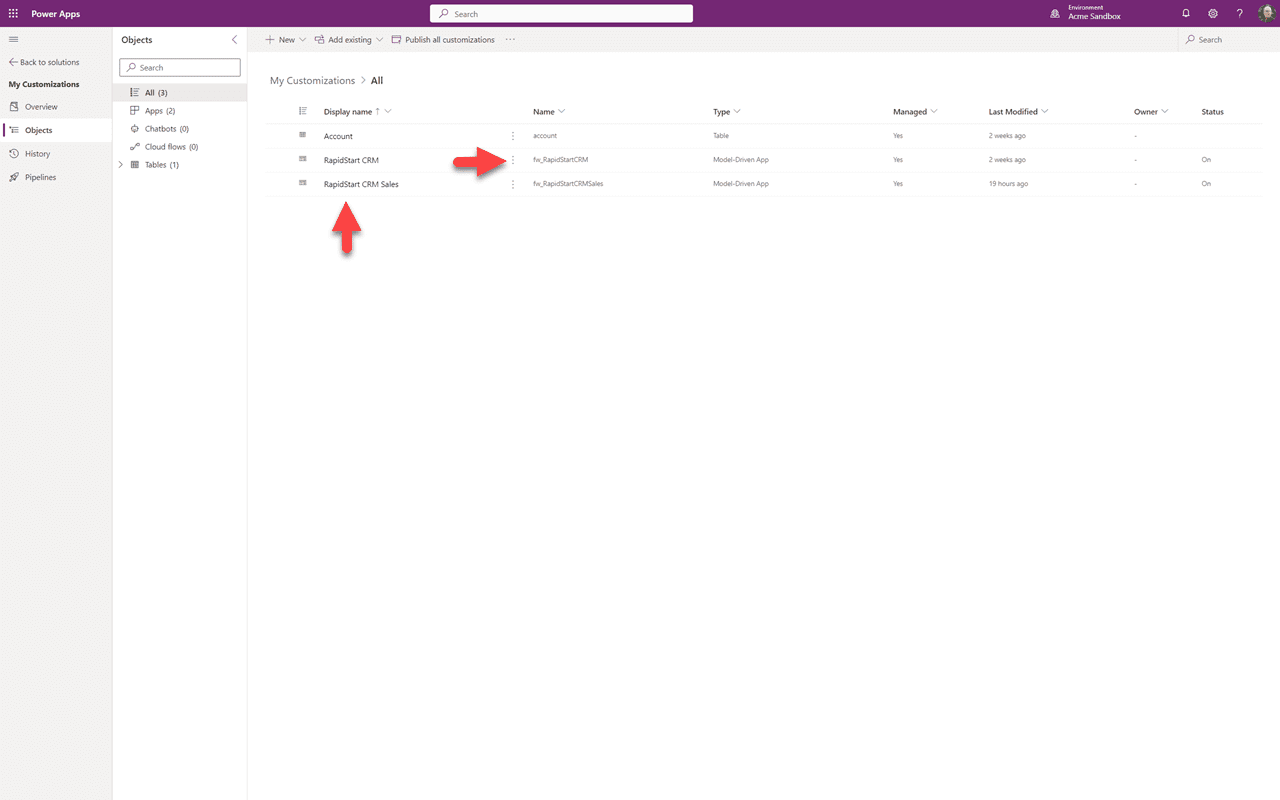Click the Objects search input field
This screenshot has width=1280, height=800.
point(180,67)
